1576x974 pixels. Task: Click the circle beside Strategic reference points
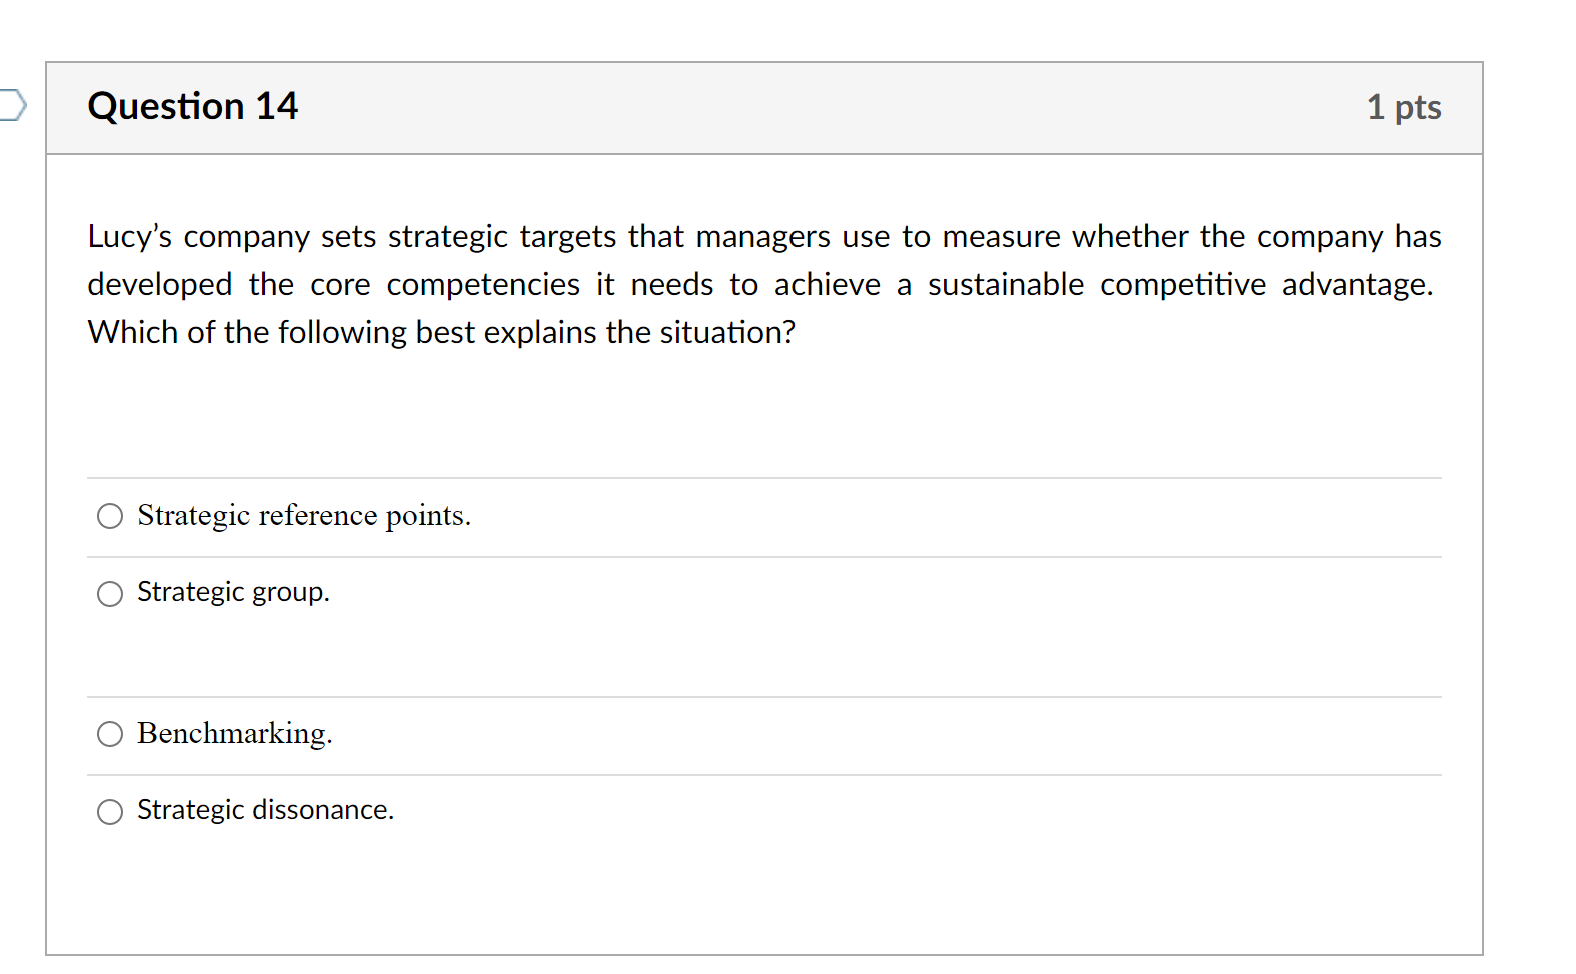tap(110, 517)
